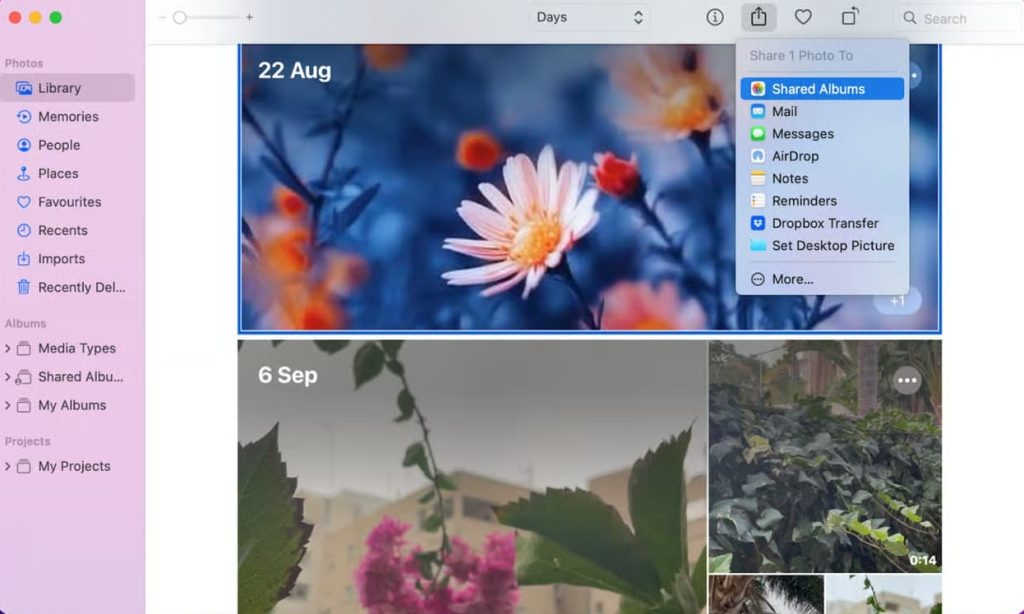The height and width of the screenshot is (614, 1024).
Task: Select Library in the sidebar
Action: point(68,88)
